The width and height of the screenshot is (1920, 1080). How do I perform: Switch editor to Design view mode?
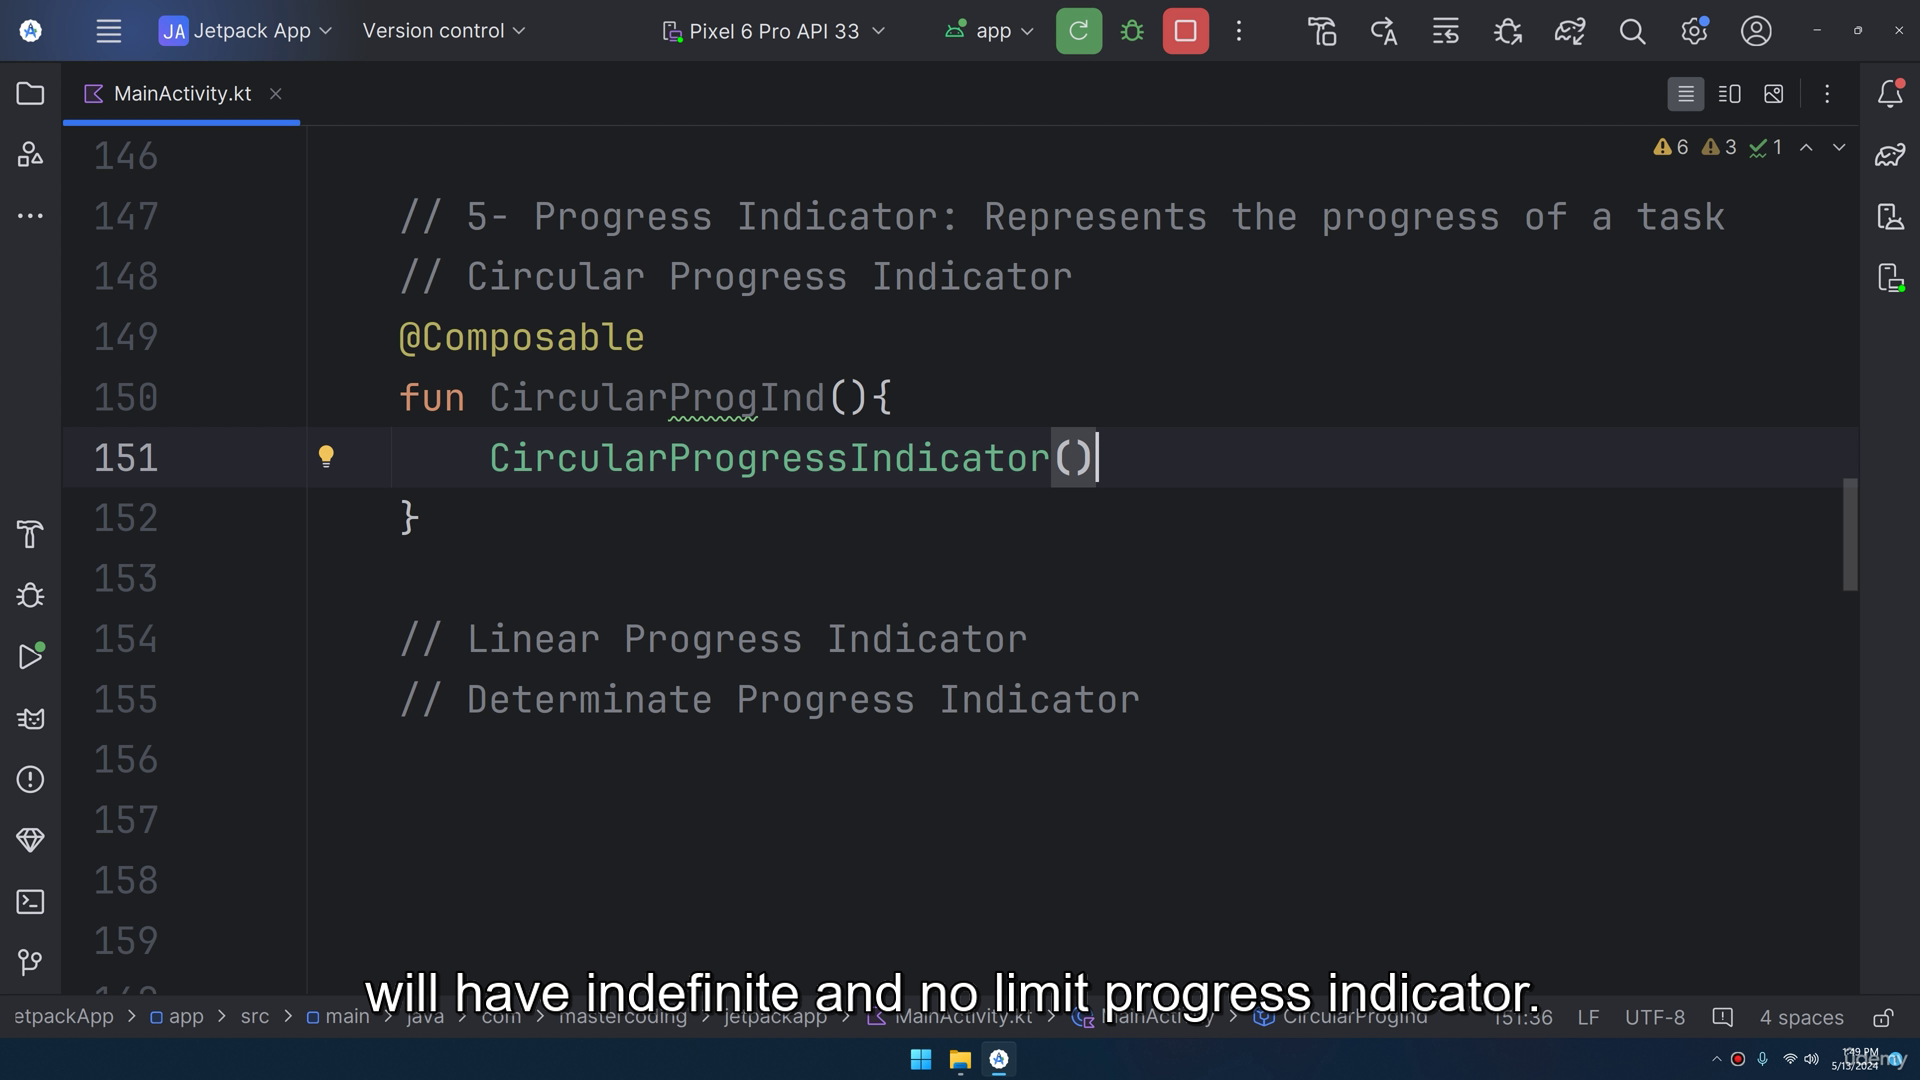click(x=1774, y=94)
